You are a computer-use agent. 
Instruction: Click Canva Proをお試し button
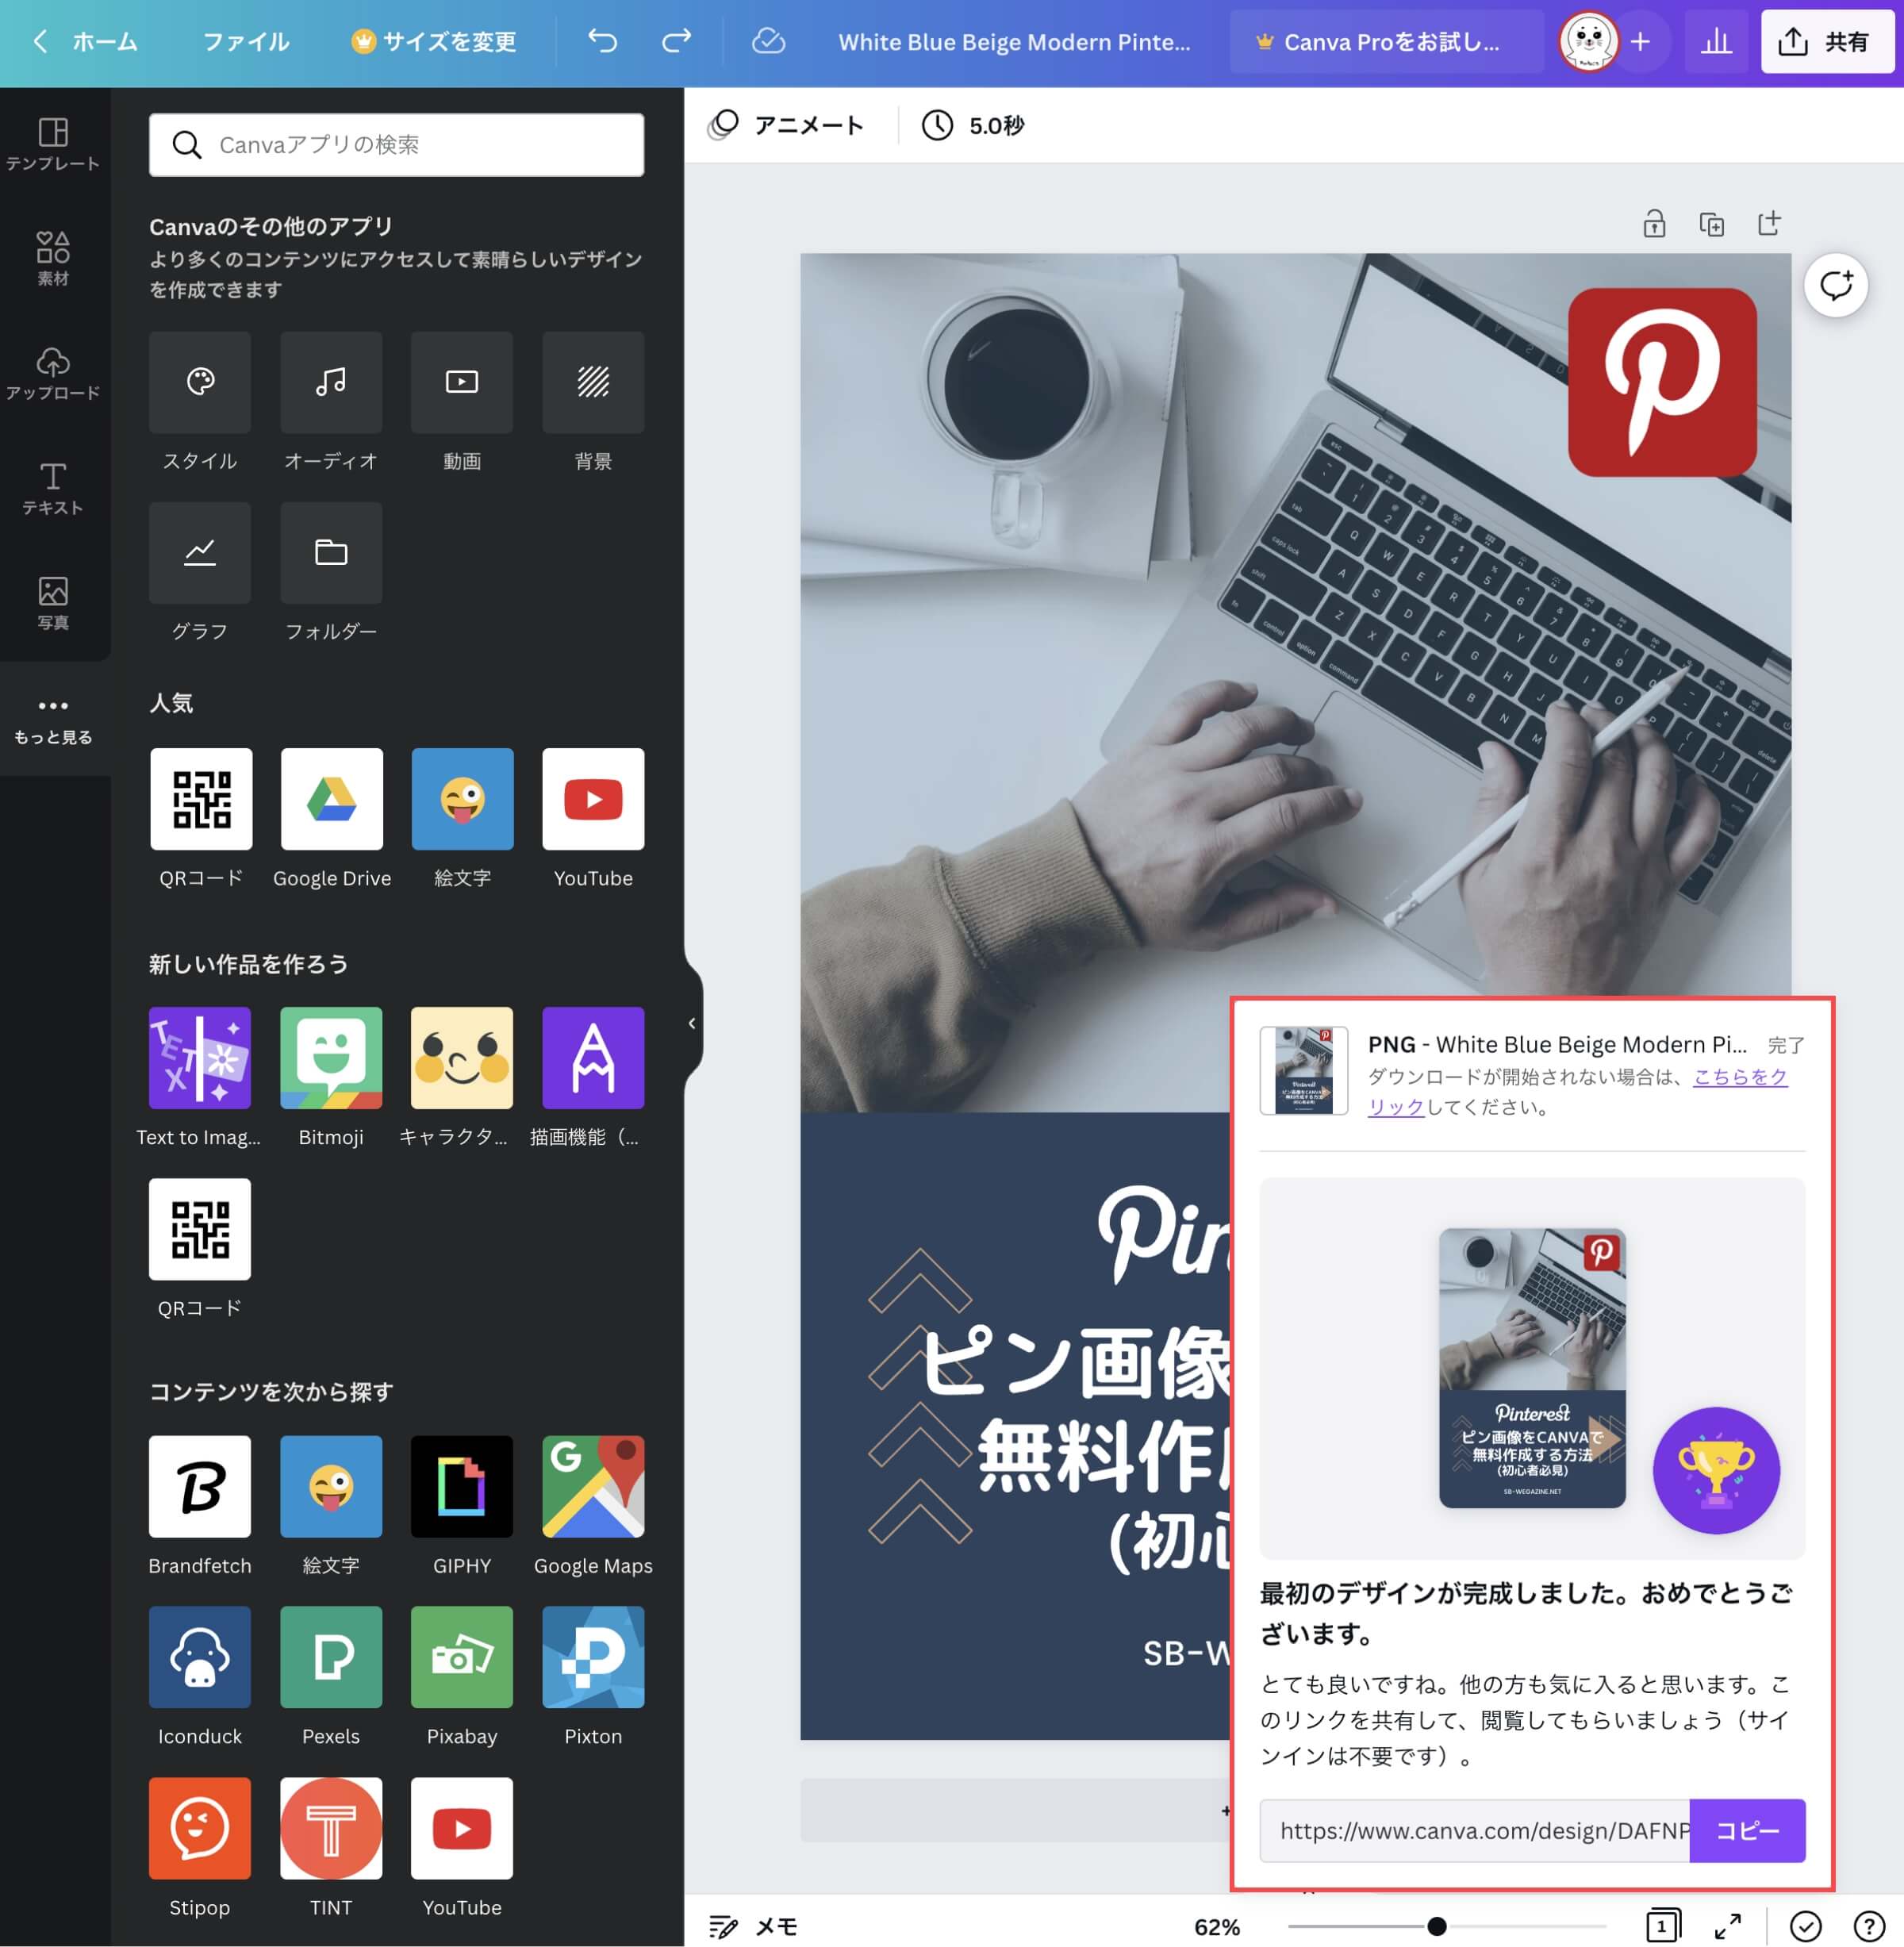click(1386, 41)
